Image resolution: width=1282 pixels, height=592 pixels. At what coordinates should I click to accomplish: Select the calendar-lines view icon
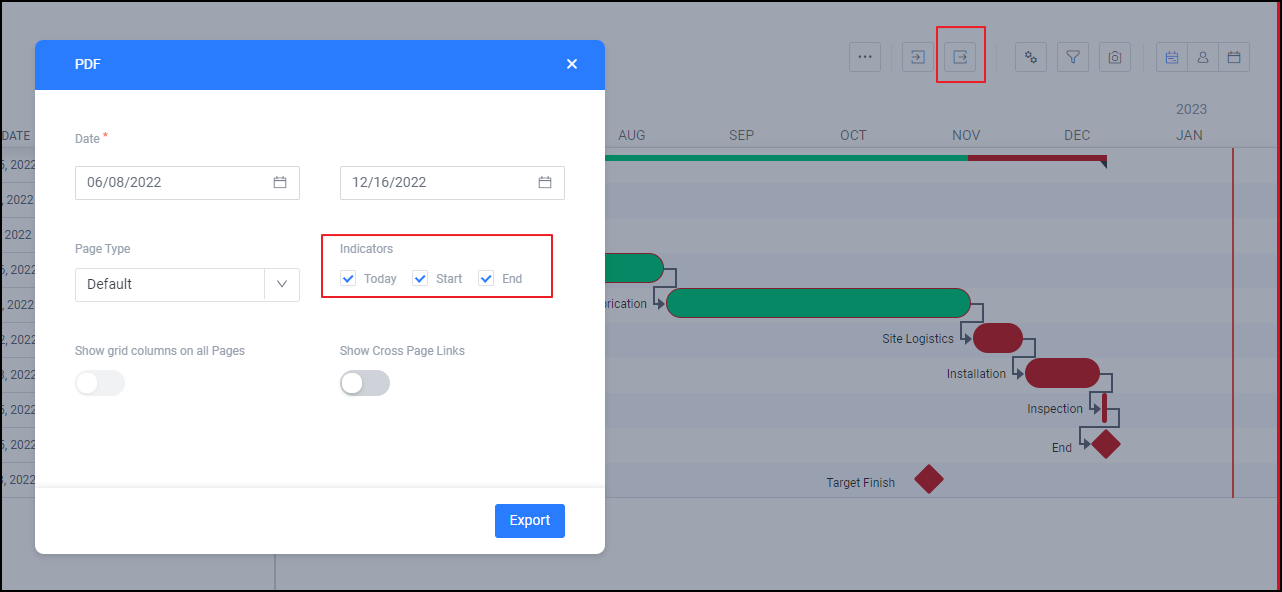tap(1172, 57)
